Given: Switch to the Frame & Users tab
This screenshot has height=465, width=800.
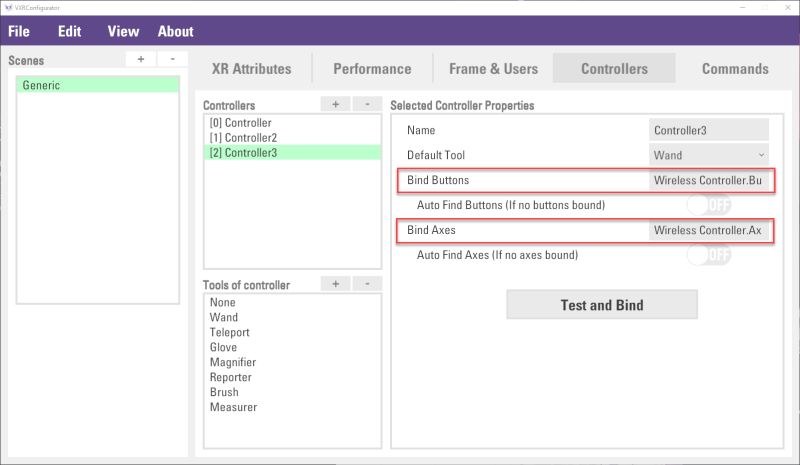Looking at the screenshot, I should (493, 68).
